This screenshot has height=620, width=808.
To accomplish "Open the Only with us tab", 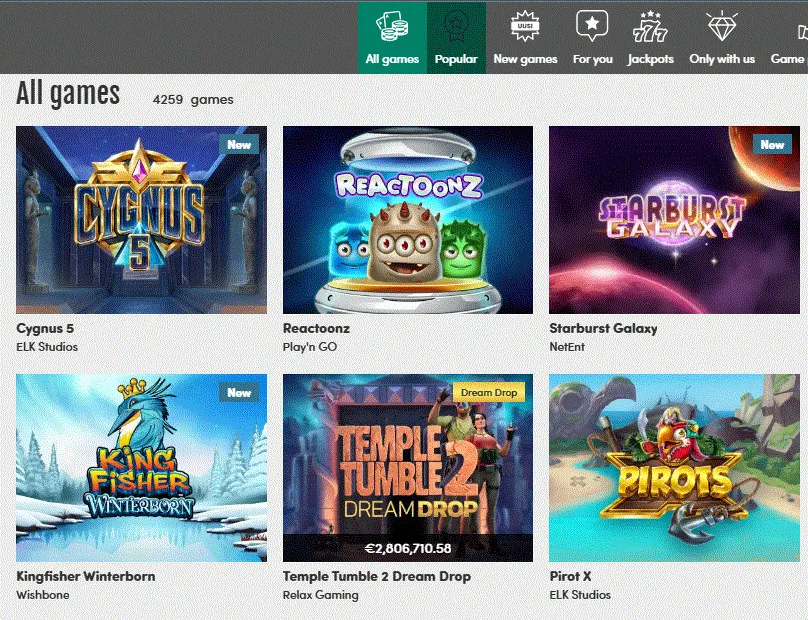I will 722,38.
